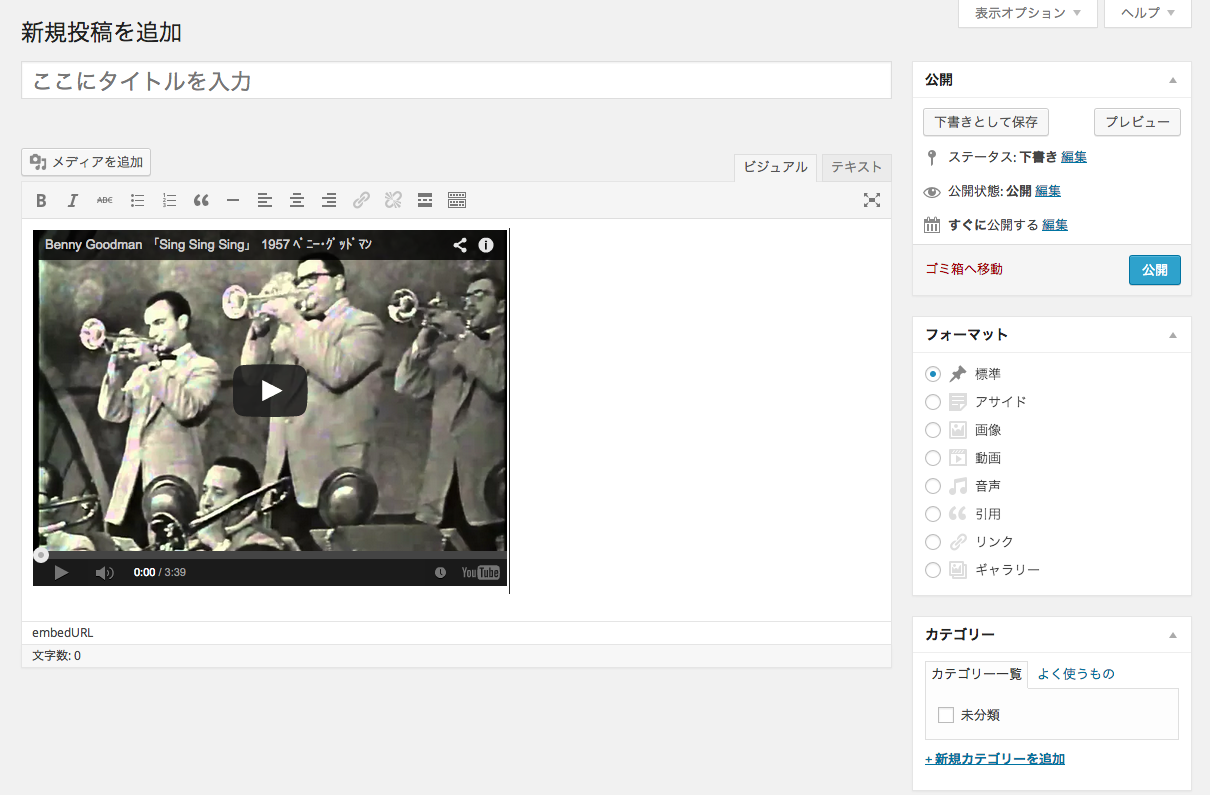Move post to trash via ゴミ箱へ移動
Screen dimensions: 1210x795
coord(964,269)
